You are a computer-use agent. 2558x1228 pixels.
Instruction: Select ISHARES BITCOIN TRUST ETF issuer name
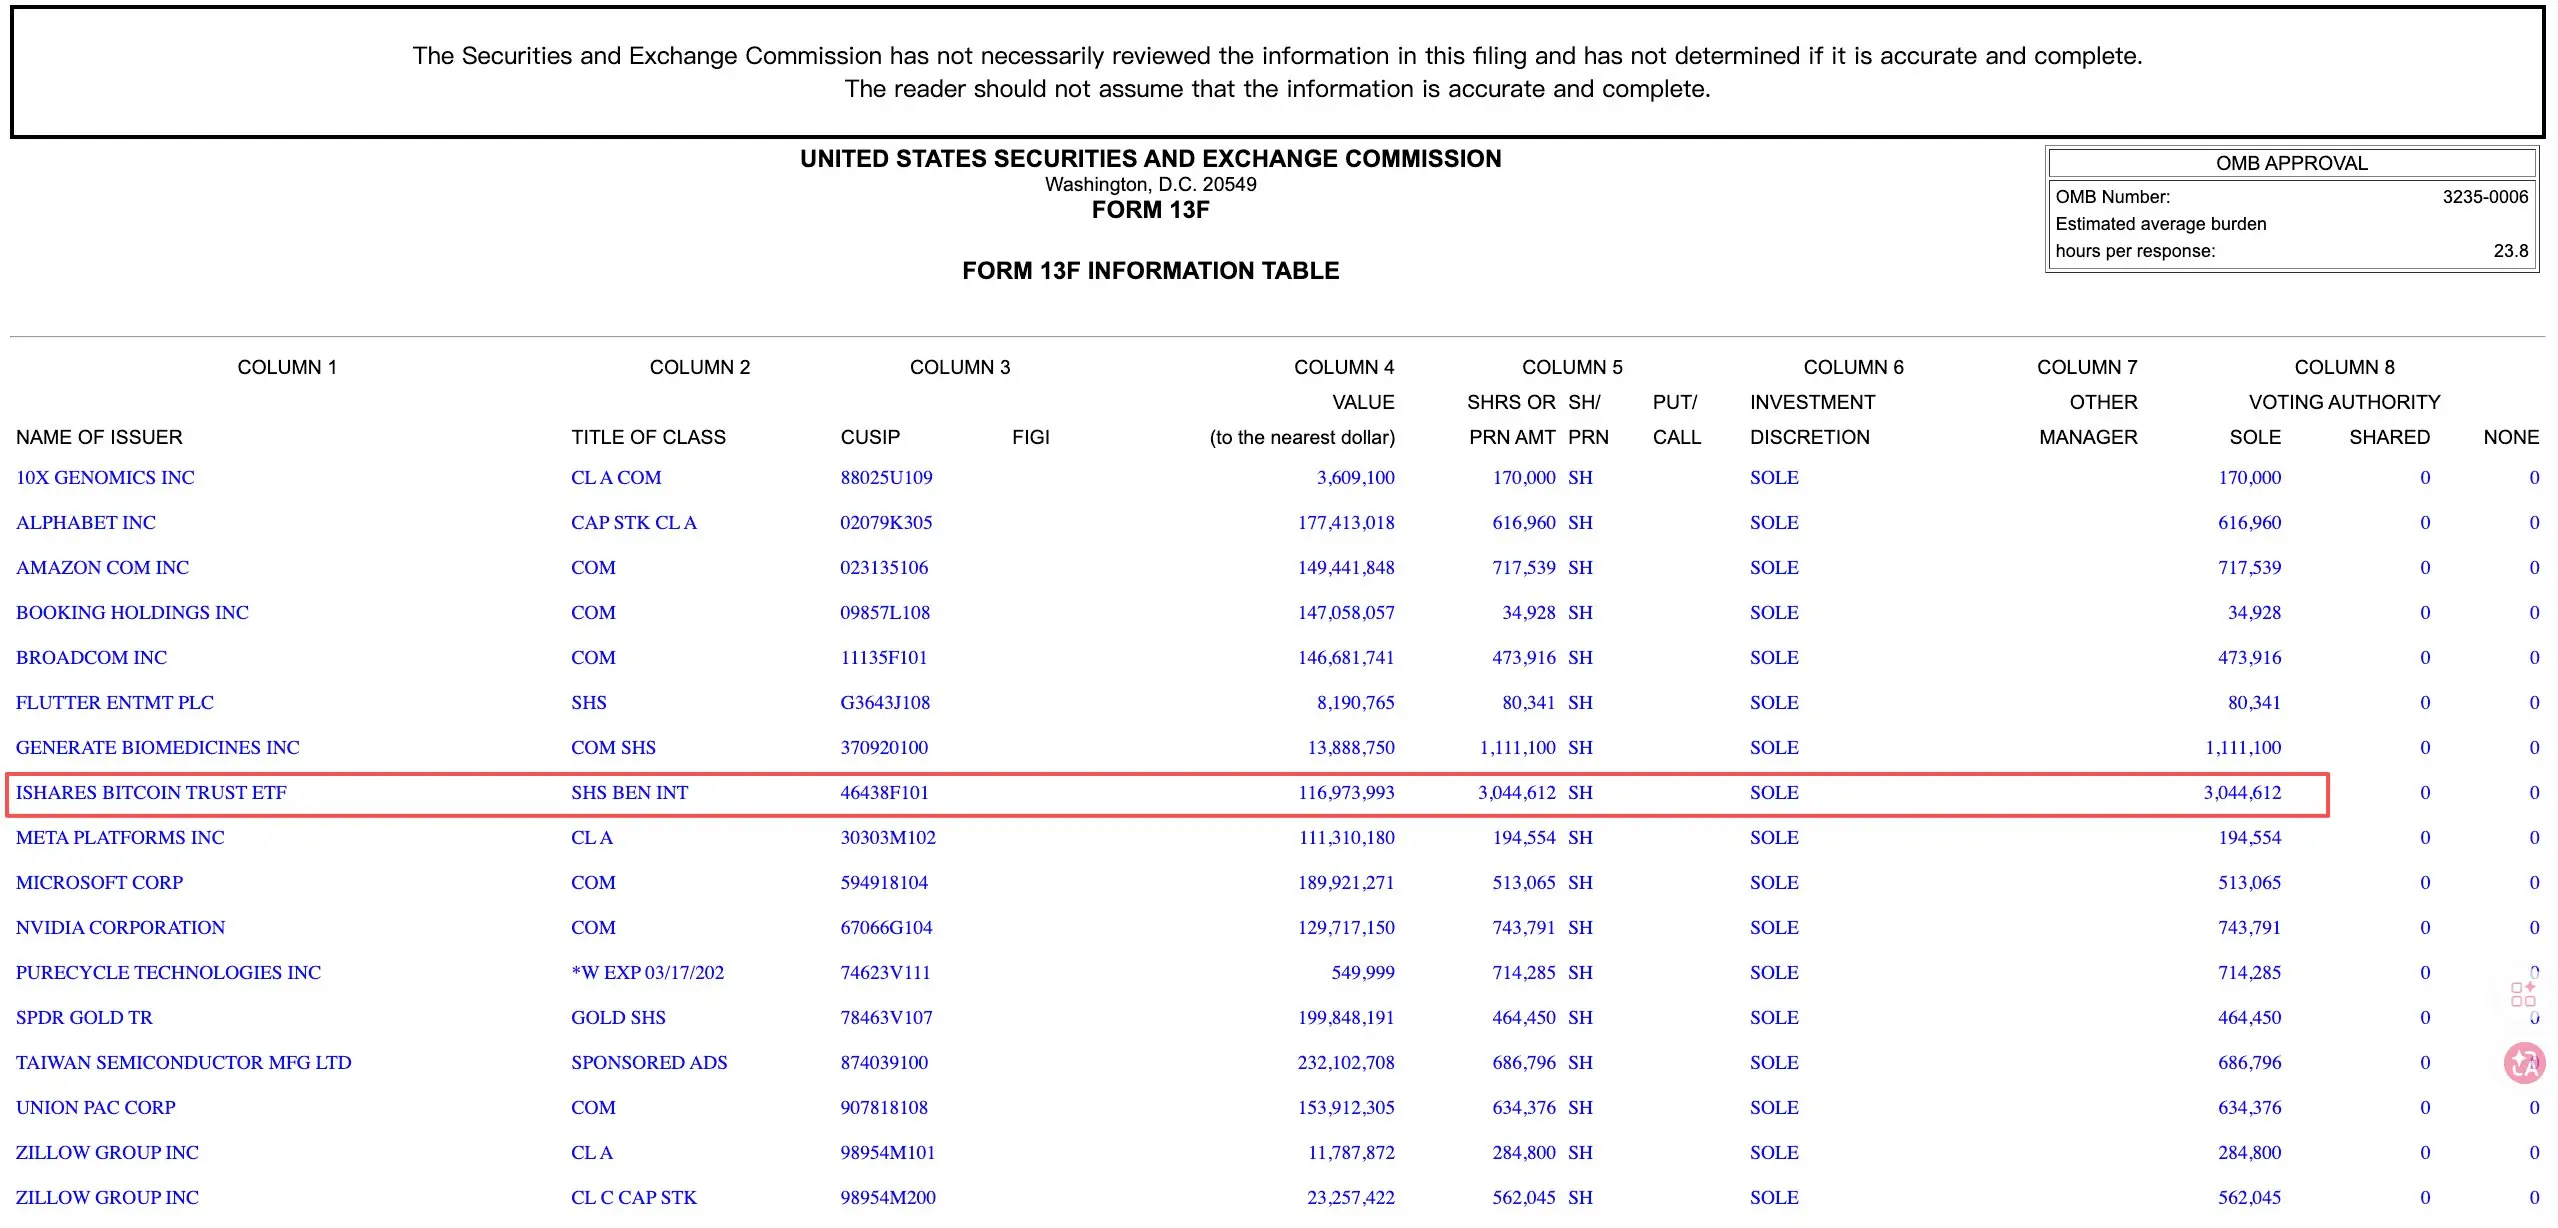[151, 793]
